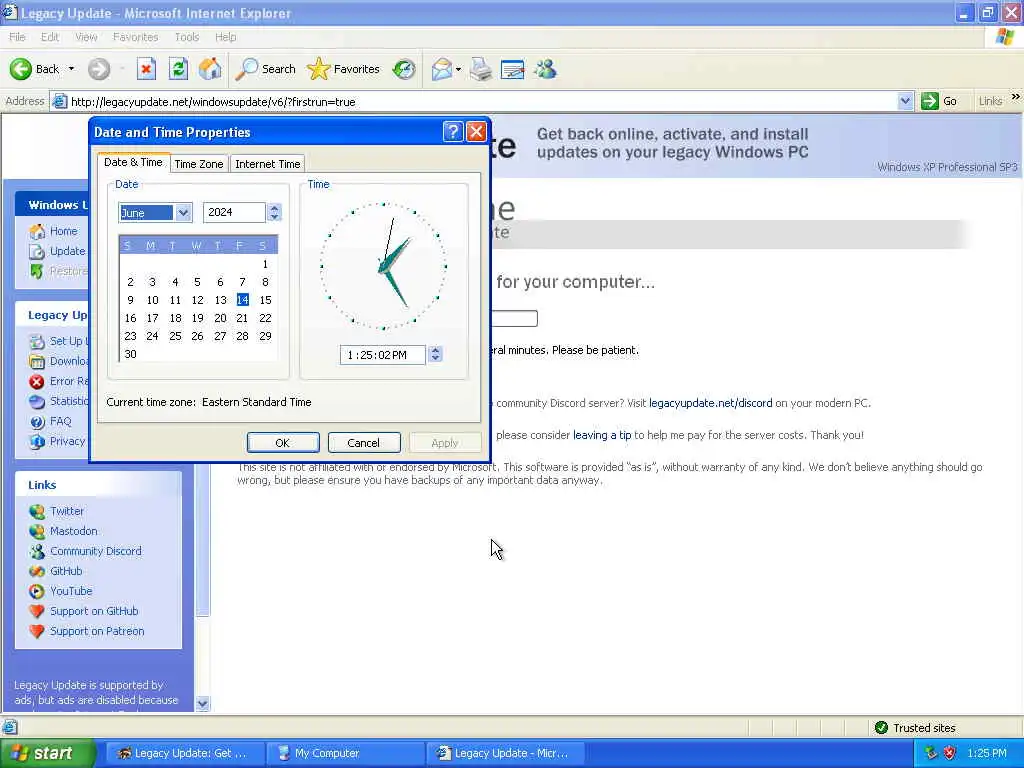Open the View menu
Screen dimensions: 1024x768
[86, 37]
